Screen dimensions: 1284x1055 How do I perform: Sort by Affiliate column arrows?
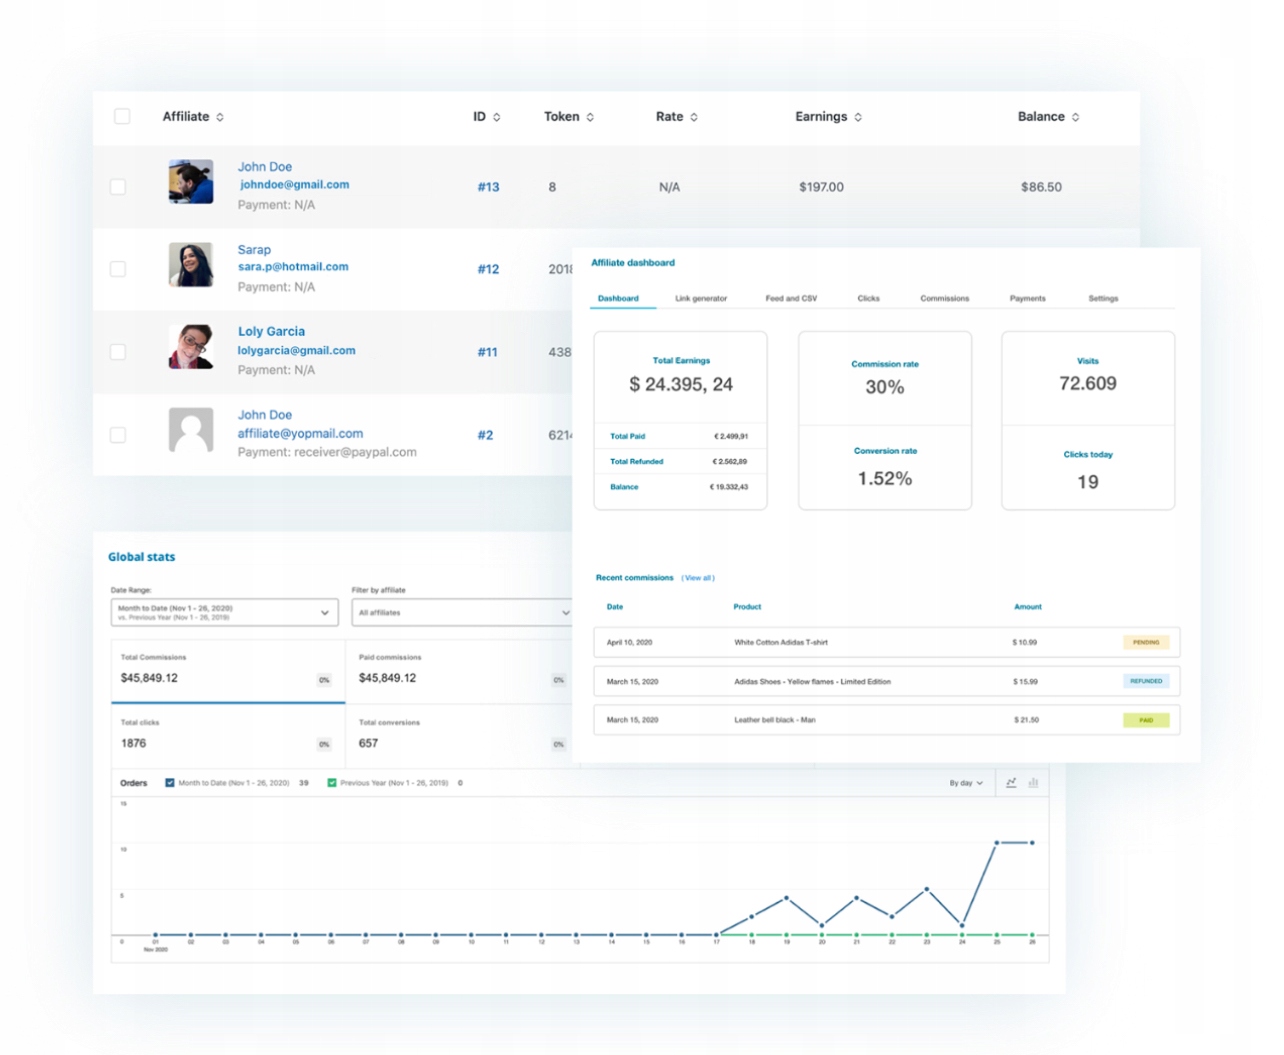220,117
